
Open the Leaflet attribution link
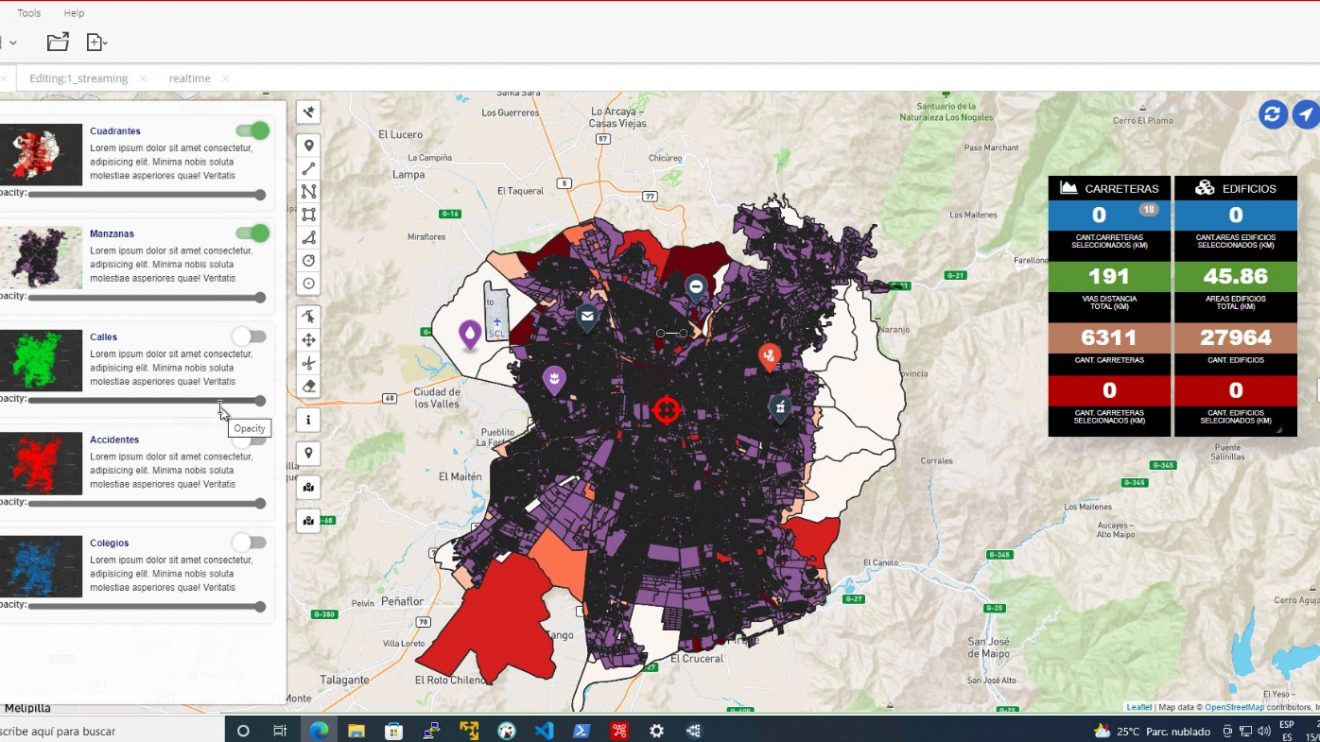tap(1138, 707)
